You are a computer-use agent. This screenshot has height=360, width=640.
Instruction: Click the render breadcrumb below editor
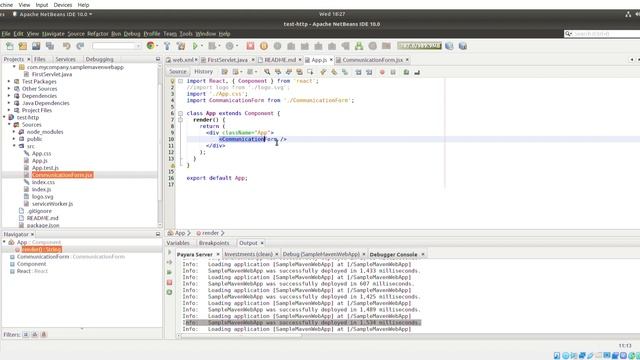point(211,233)
